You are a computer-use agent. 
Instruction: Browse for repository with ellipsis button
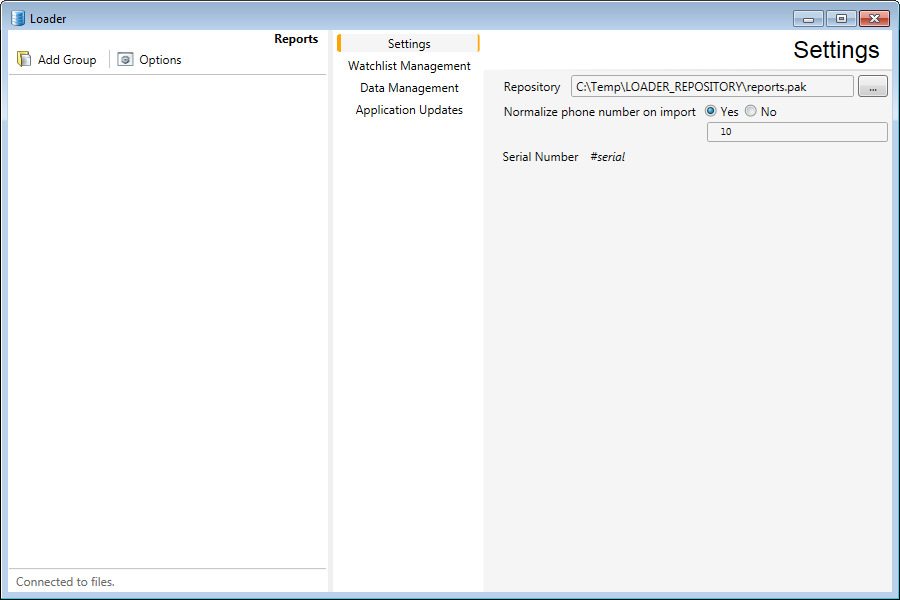(872, 87)
